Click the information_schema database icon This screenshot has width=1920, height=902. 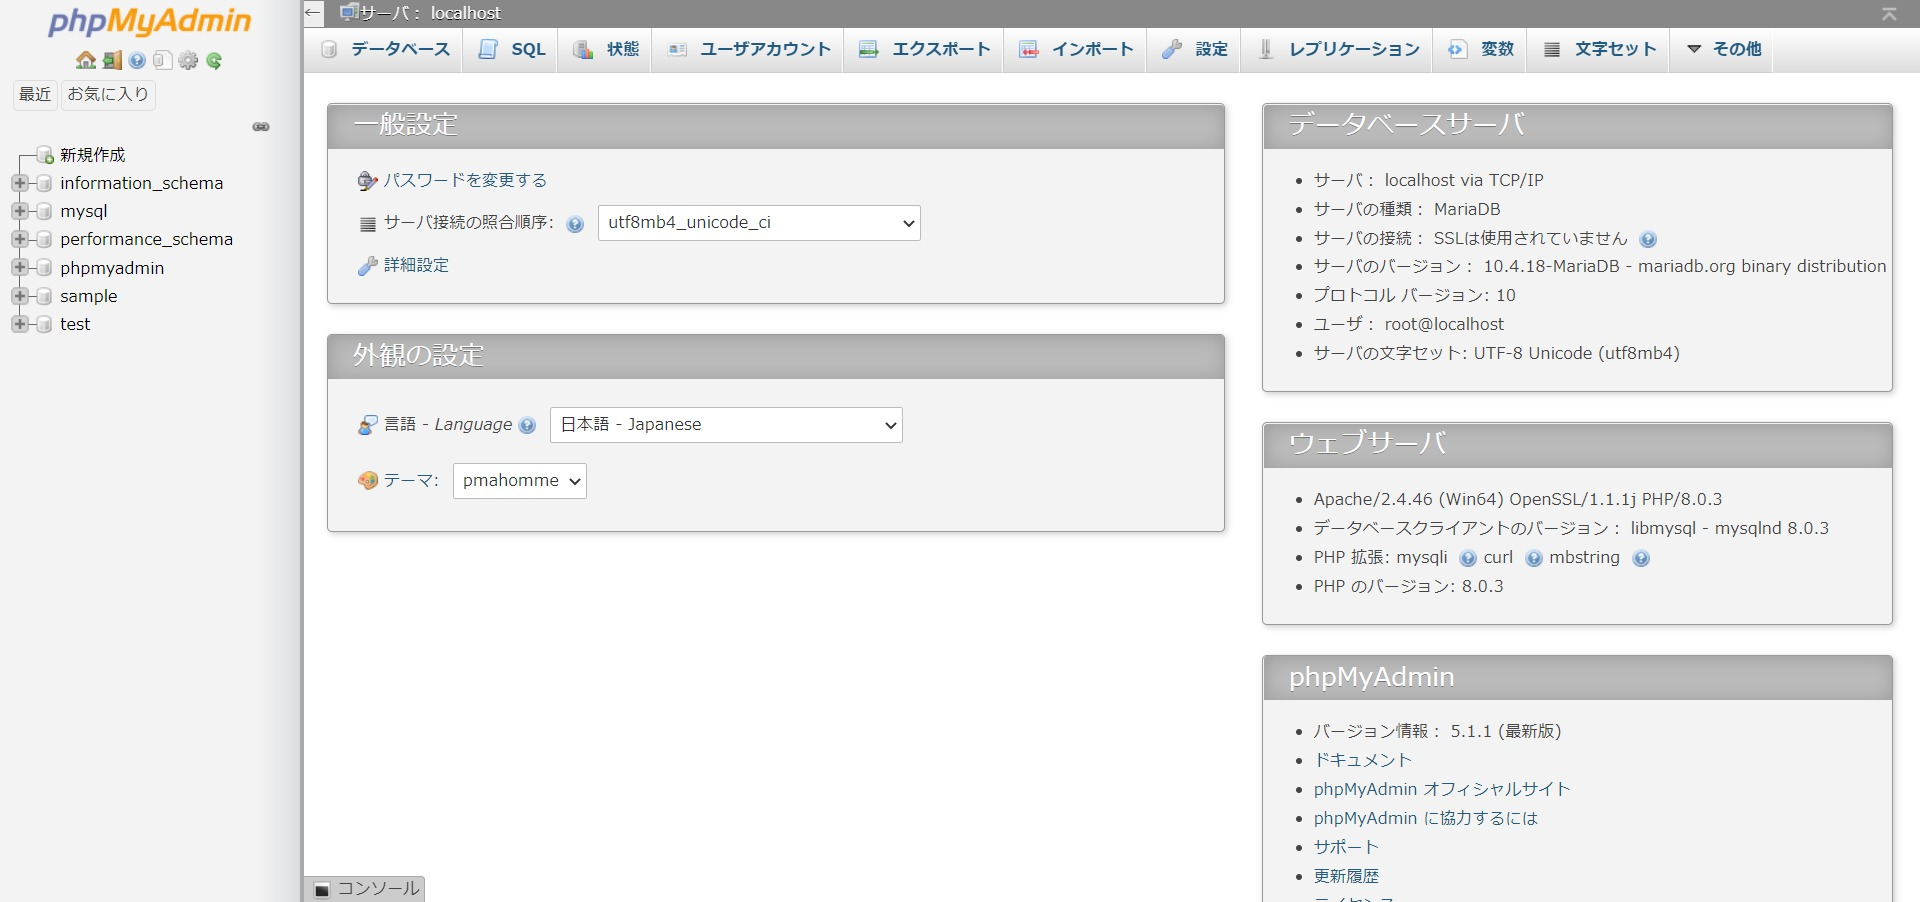(x=44, y=183)
